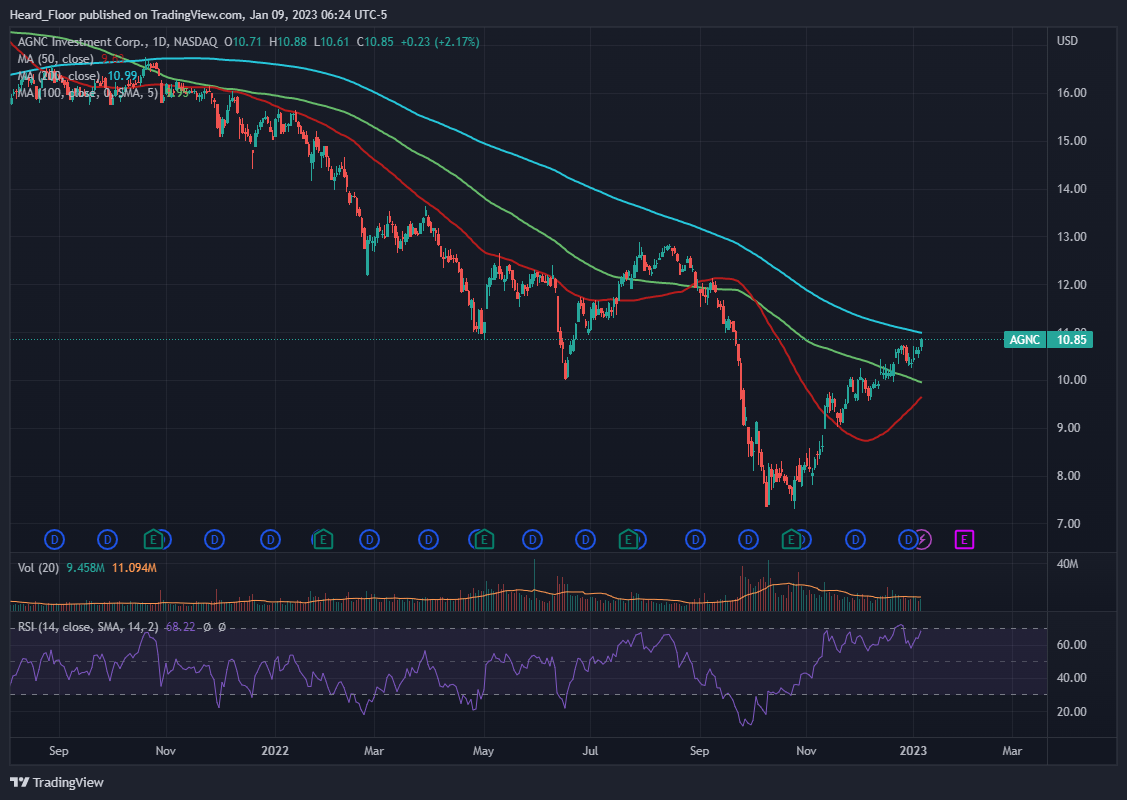This screenshot has height=800, width=1127.
Task: Select the MA (50, close) indicator legend
Action: point(56,59)
